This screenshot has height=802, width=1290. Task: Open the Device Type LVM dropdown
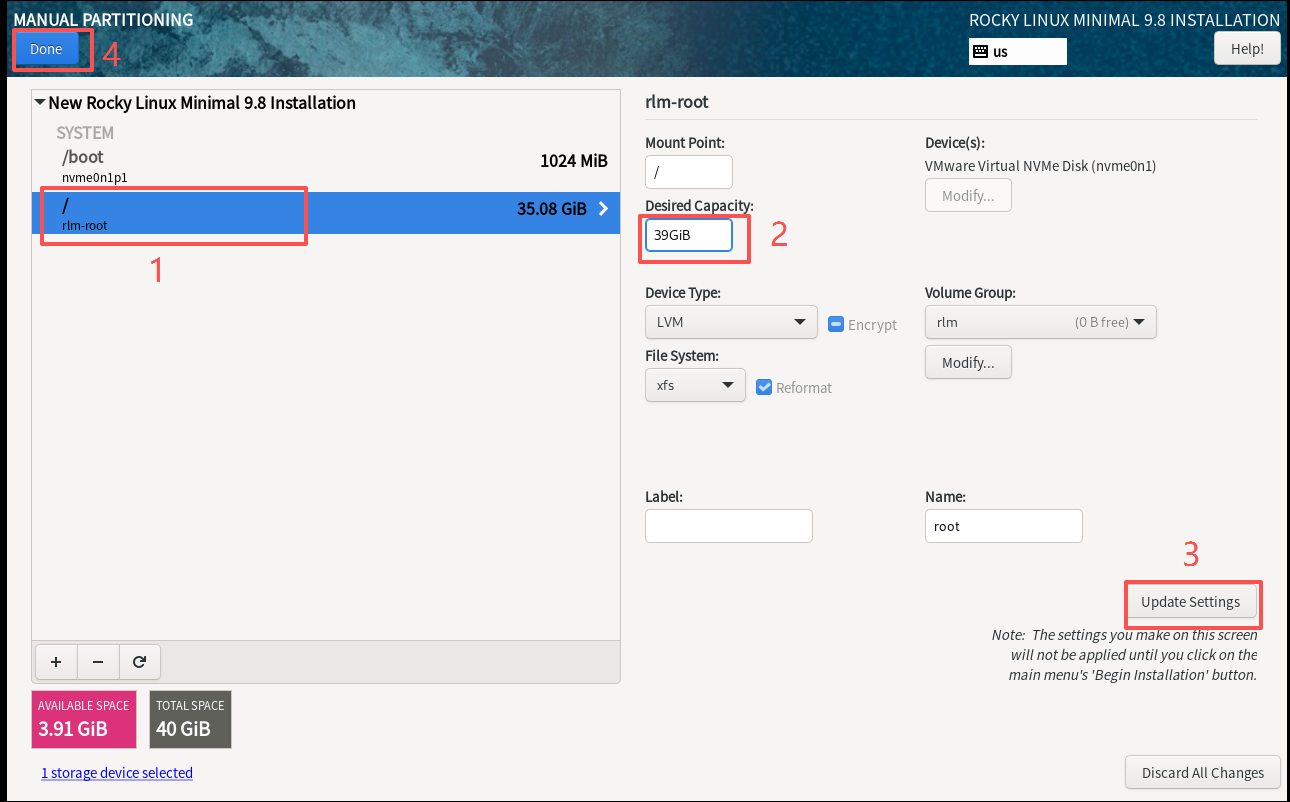click(731, 322)
